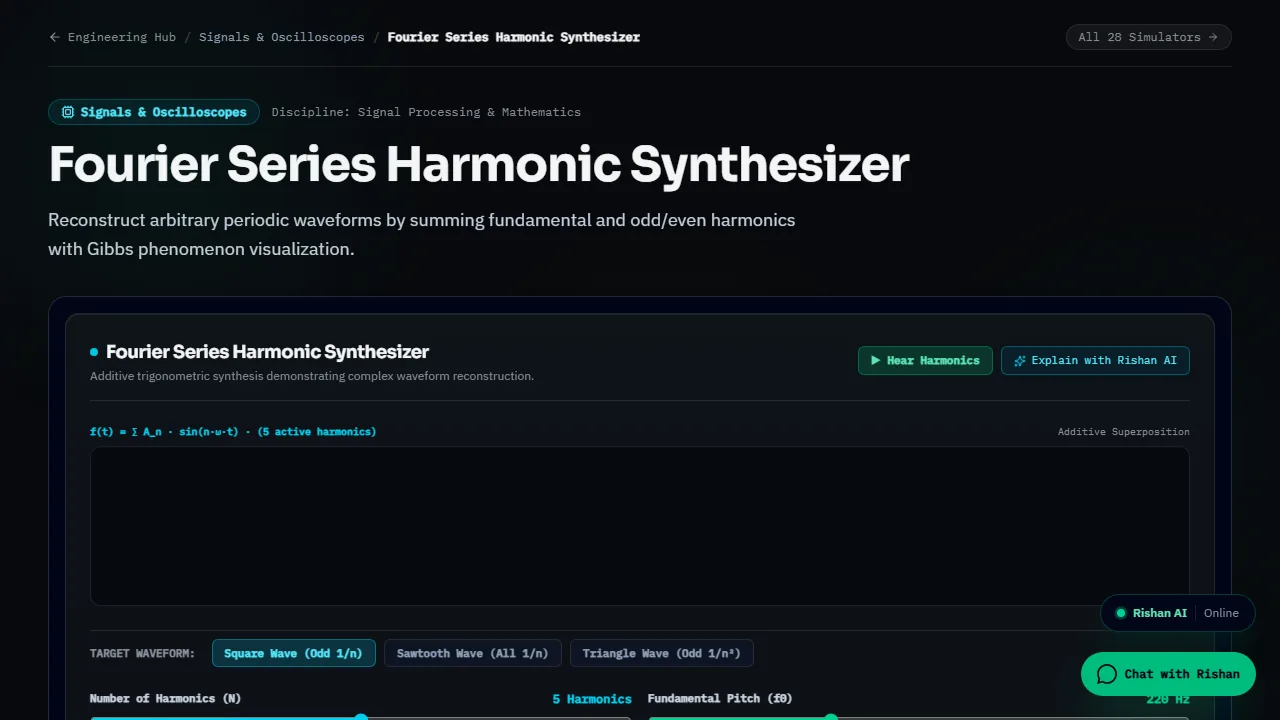Click Explain with Rishan AI button
Image resolution: width=1280 pixels, height=720 pixels.
coord(1095,360)
